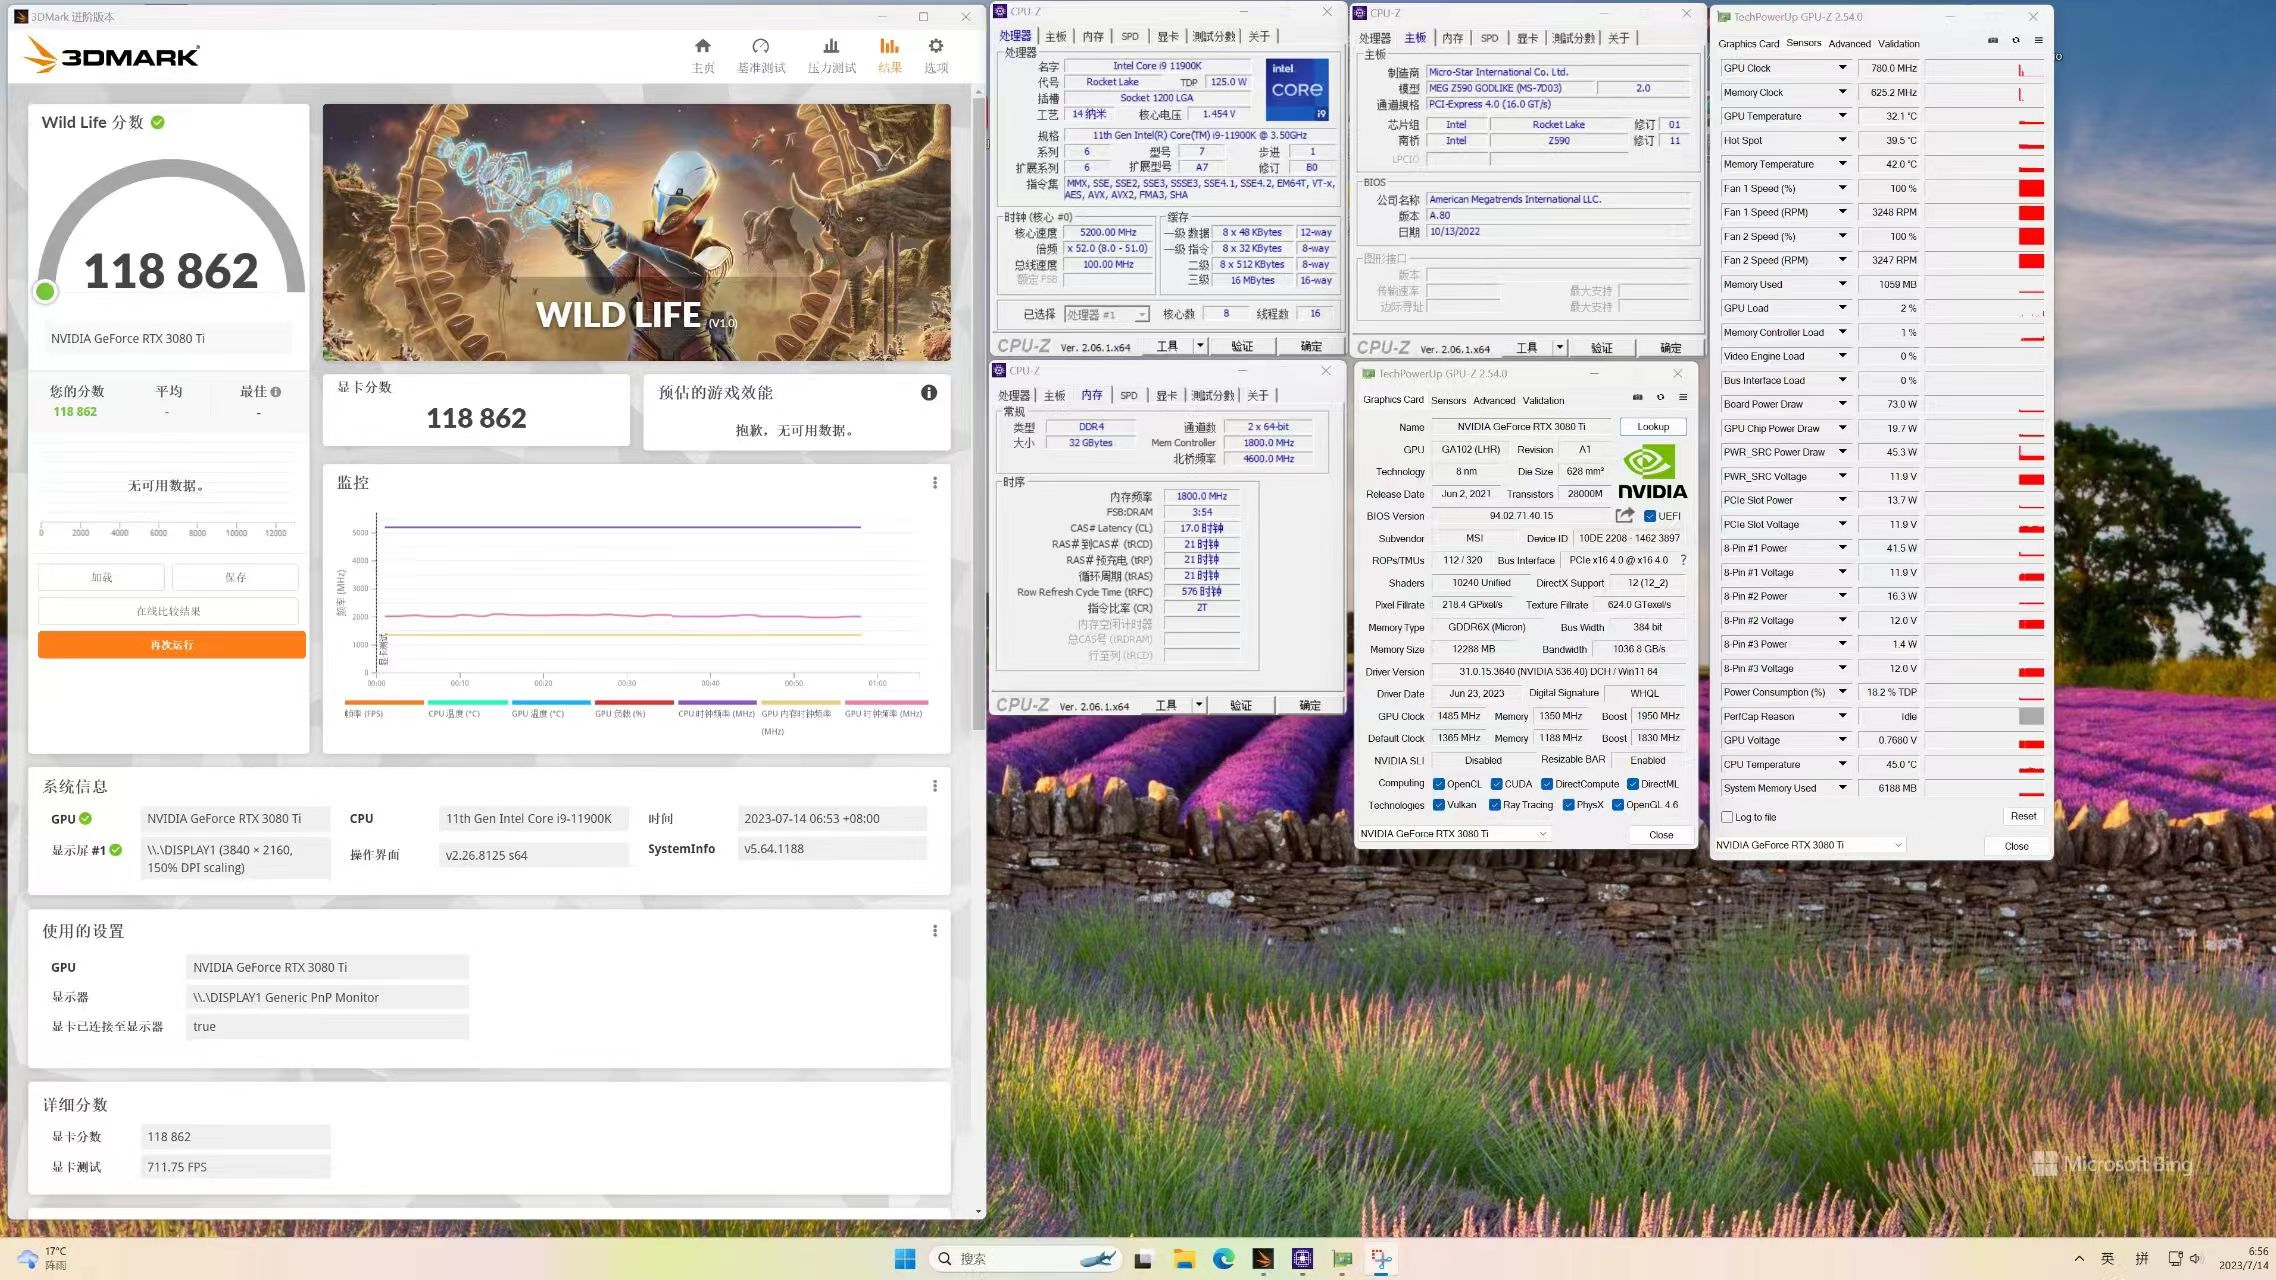Open 3DMark options gear icon
Screen dimensions: 2276x1280
pos(936,46)
